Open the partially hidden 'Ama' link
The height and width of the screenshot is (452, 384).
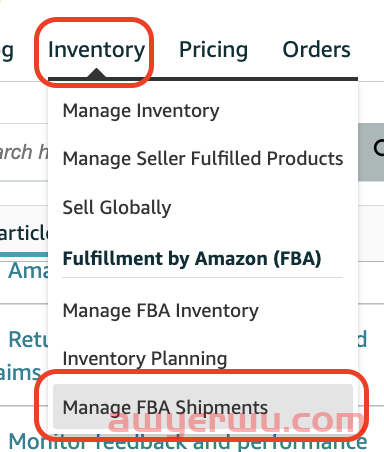[x=28, y=271]
